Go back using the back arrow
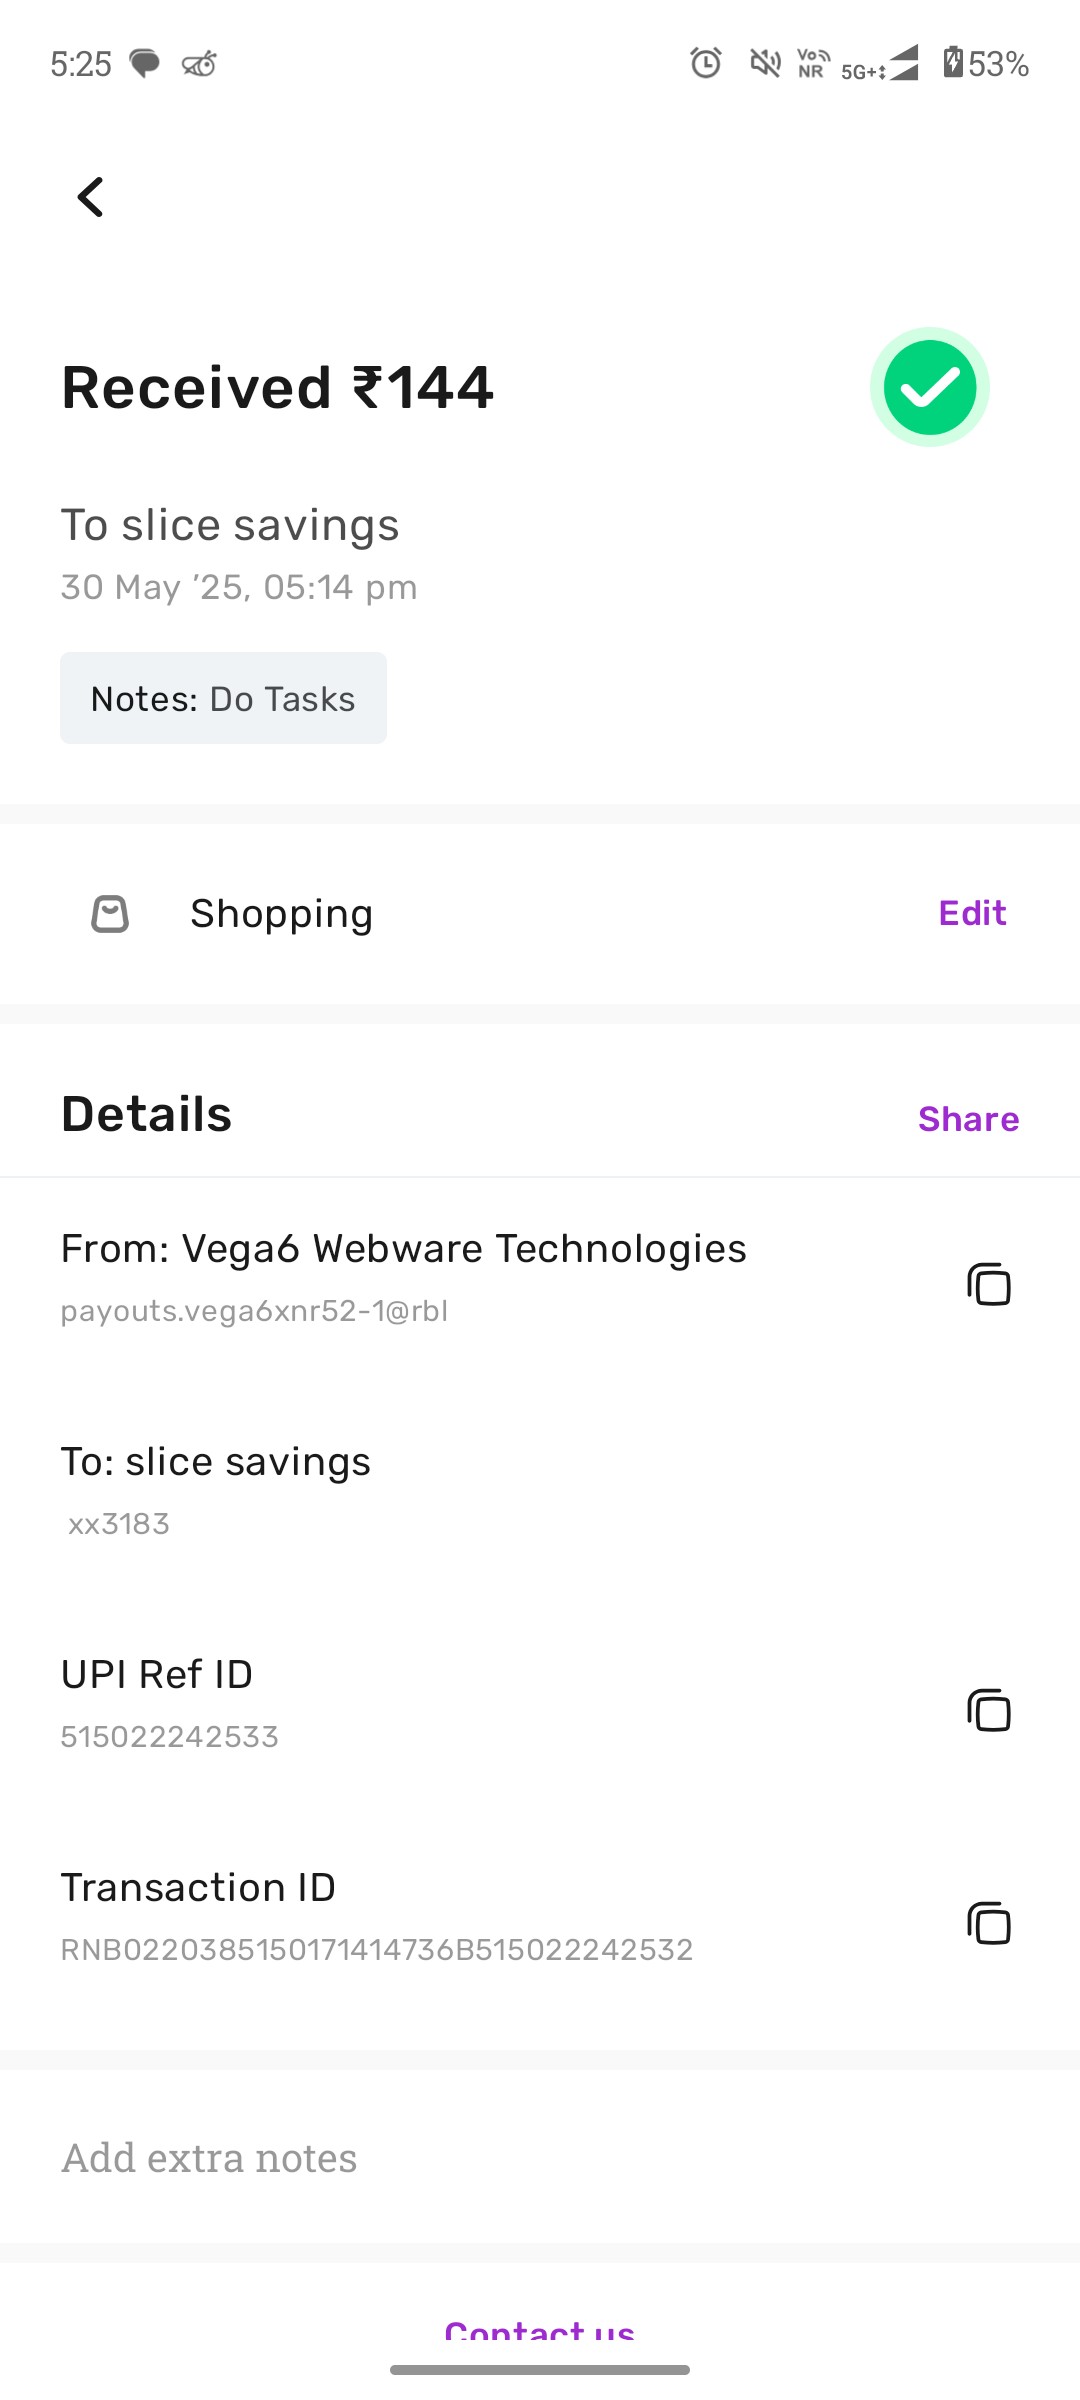The image size is (1080, 2400). (91, 197)
